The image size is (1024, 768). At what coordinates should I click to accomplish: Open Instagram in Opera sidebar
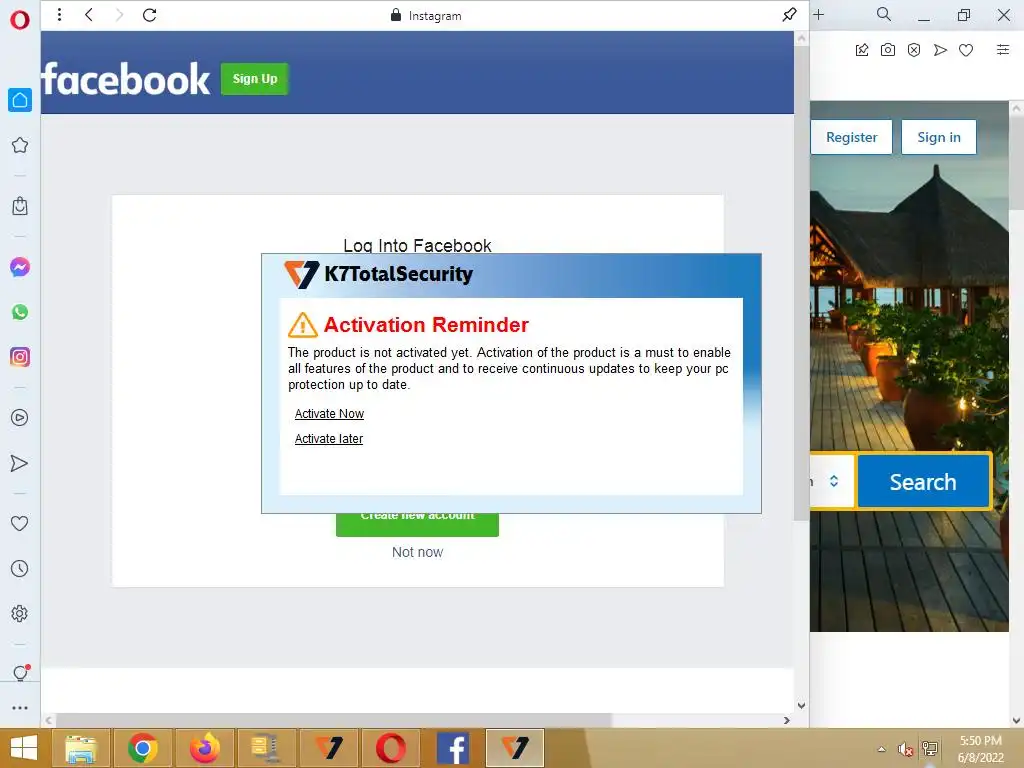[20, 357]
